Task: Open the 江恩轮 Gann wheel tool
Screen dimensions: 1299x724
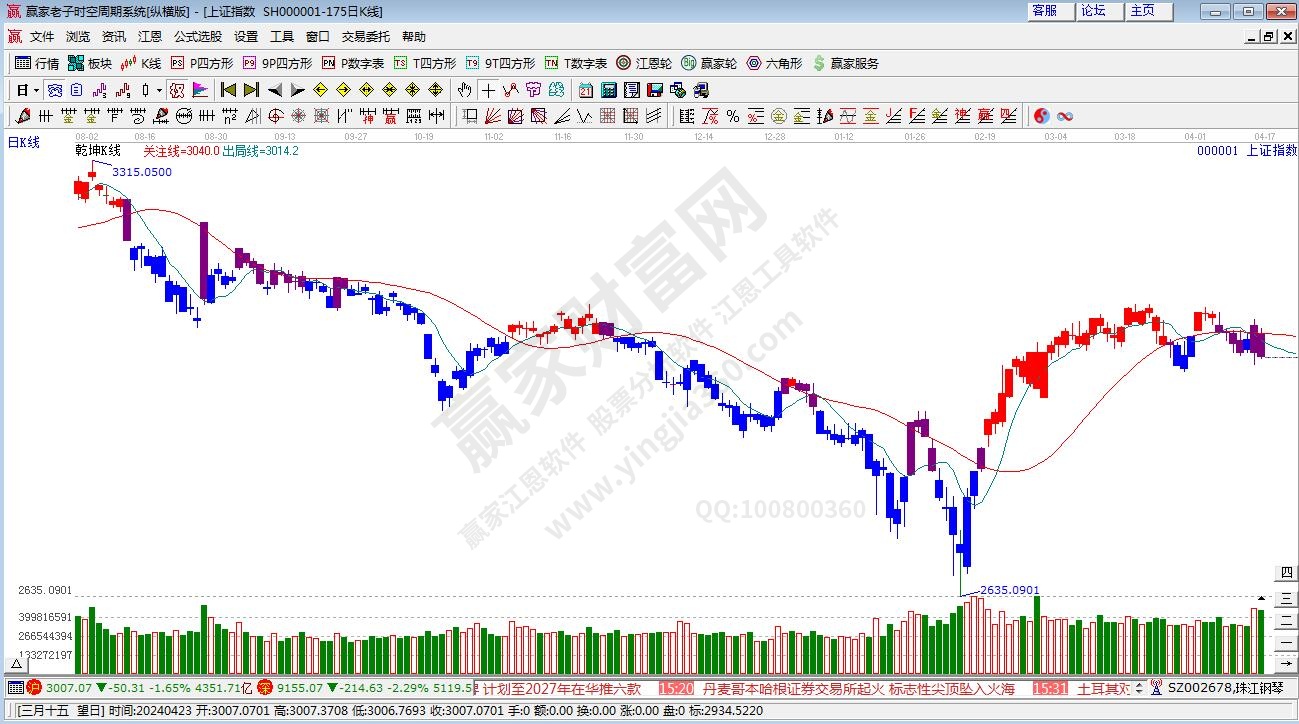Action: point(644,63)
